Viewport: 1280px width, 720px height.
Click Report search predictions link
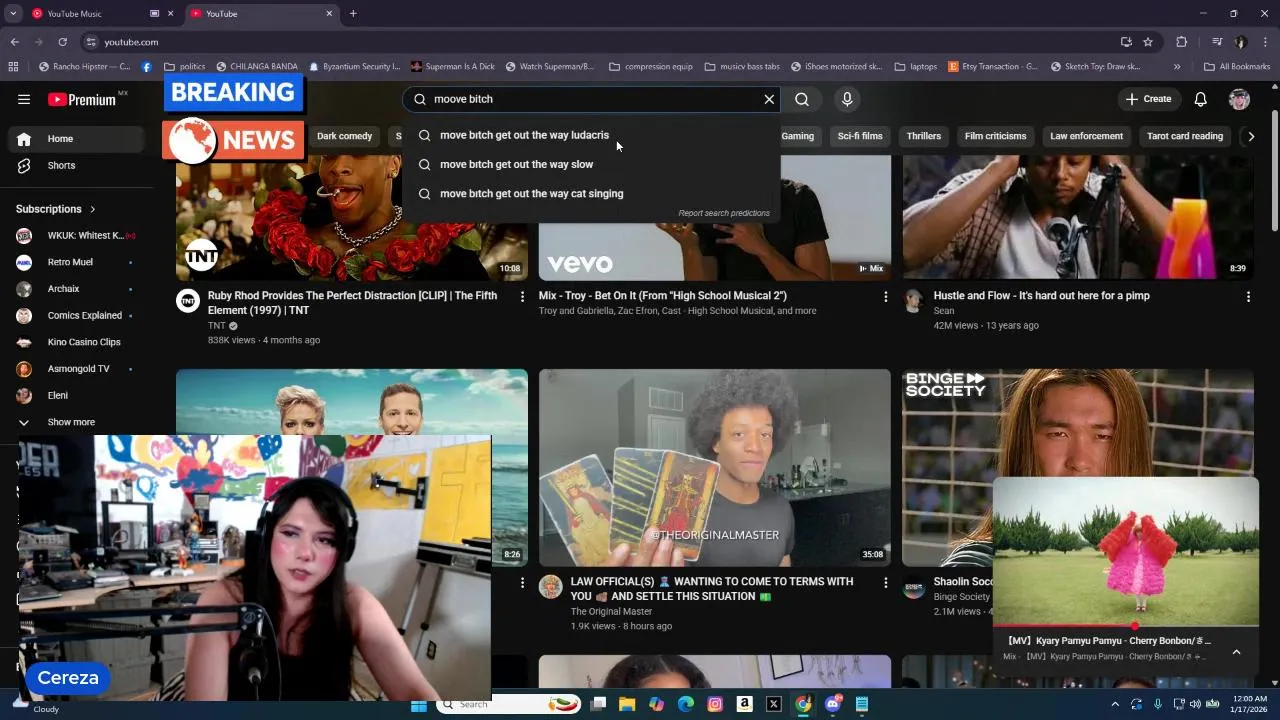(724, 213)
